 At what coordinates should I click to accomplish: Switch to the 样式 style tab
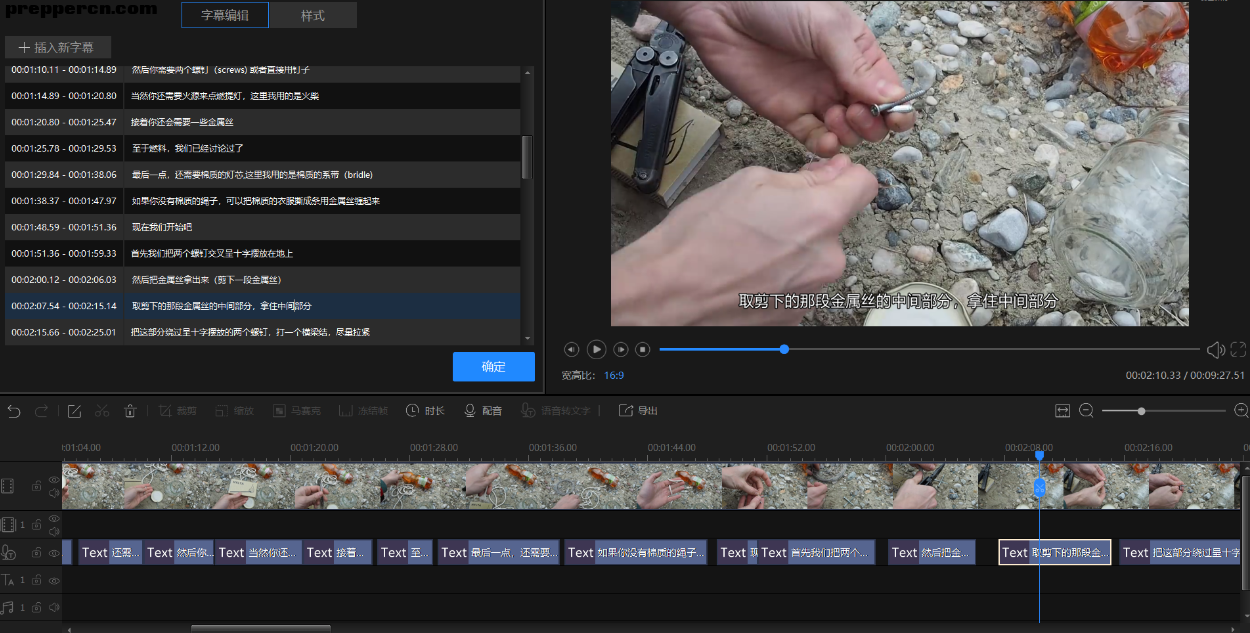[313, 16]
